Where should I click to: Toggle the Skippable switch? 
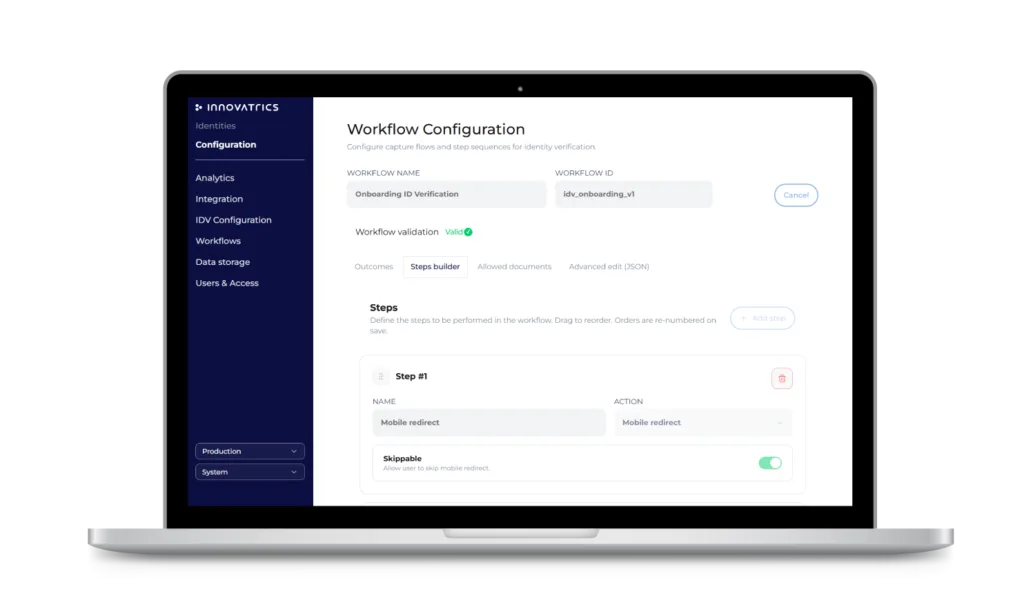[770, 462]
